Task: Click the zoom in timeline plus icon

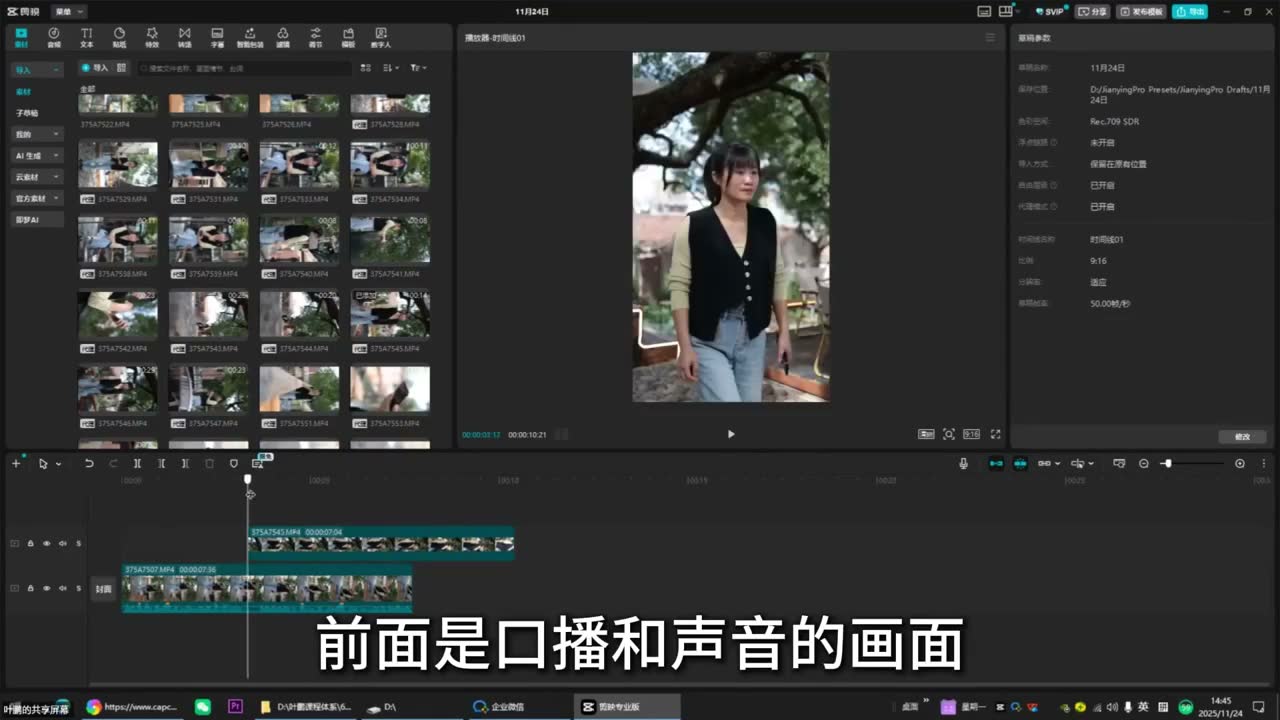Action: (1240, 463)
